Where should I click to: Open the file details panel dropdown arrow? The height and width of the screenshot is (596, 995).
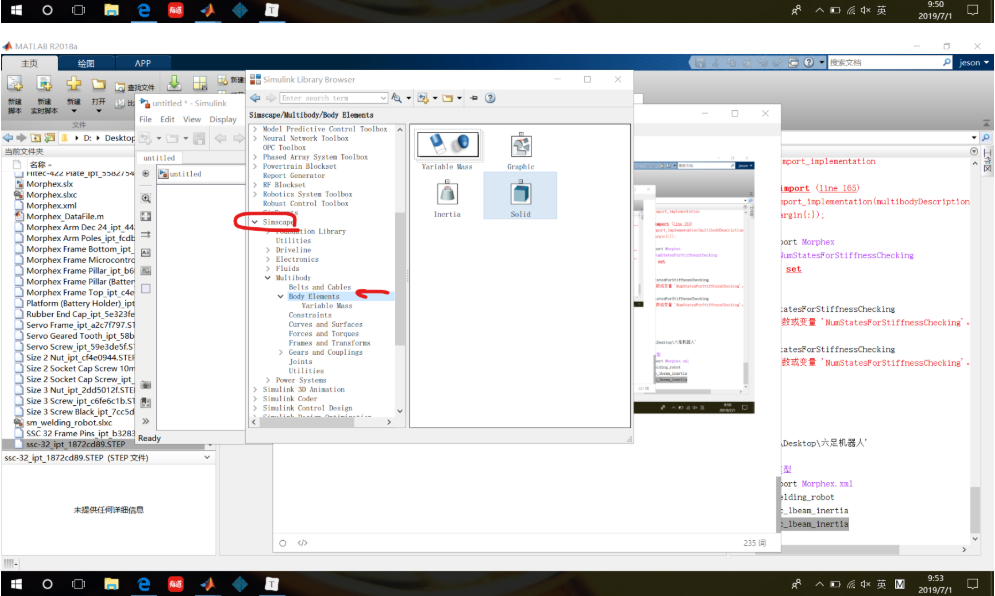click(207, 457)
